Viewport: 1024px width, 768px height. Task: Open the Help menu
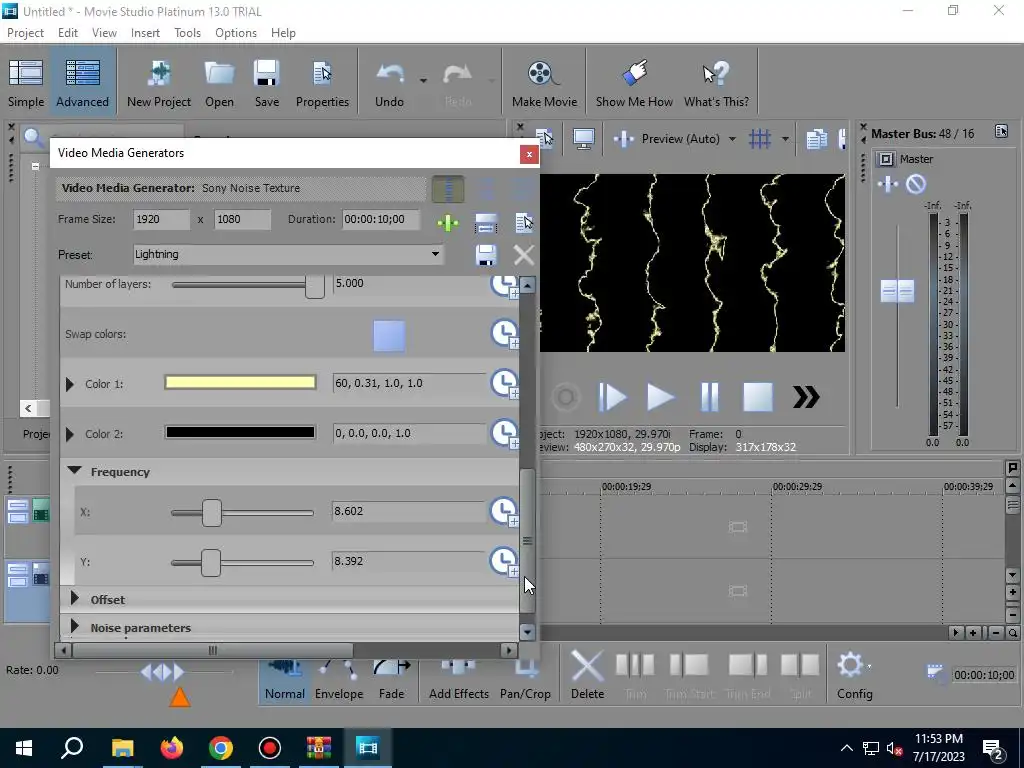283,33
